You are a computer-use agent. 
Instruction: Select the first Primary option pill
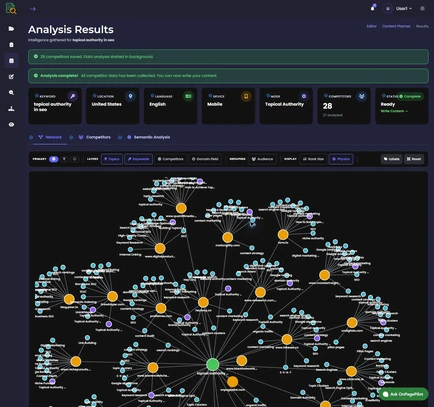coord(54,159)
